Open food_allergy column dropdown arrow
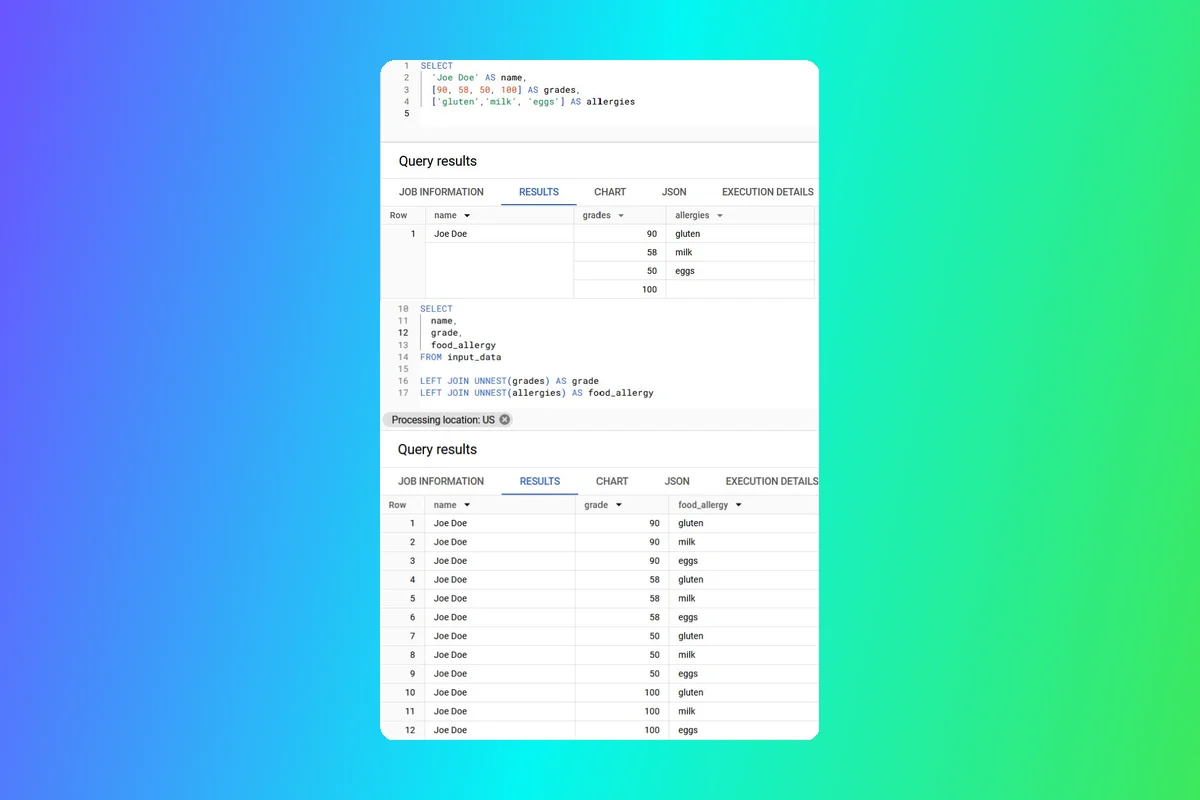Screen dimensions: 1200x800 click(x=739, y=505)
